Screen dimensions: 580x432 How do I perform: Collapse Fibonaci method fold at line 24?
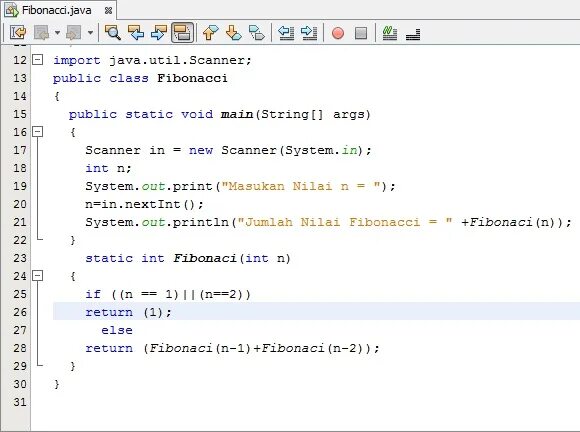tap(38, 276)
